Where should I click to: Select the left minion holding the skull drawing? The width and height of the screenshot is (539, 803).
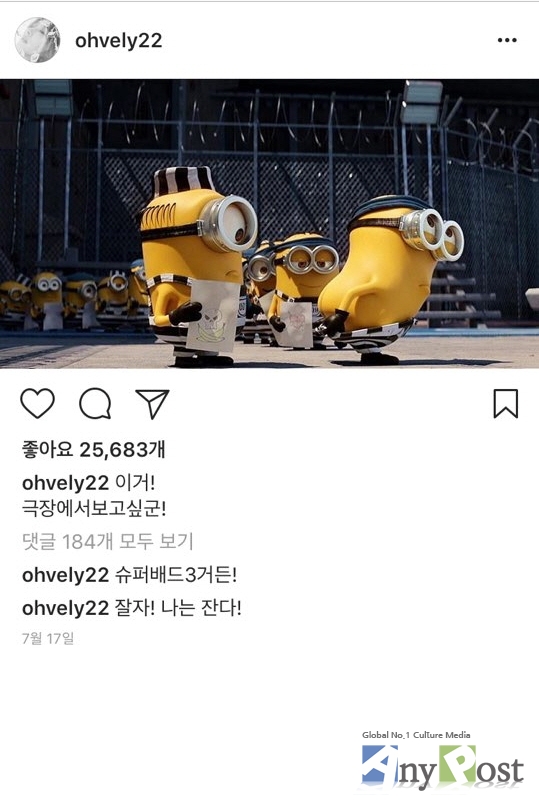(196, 266)
